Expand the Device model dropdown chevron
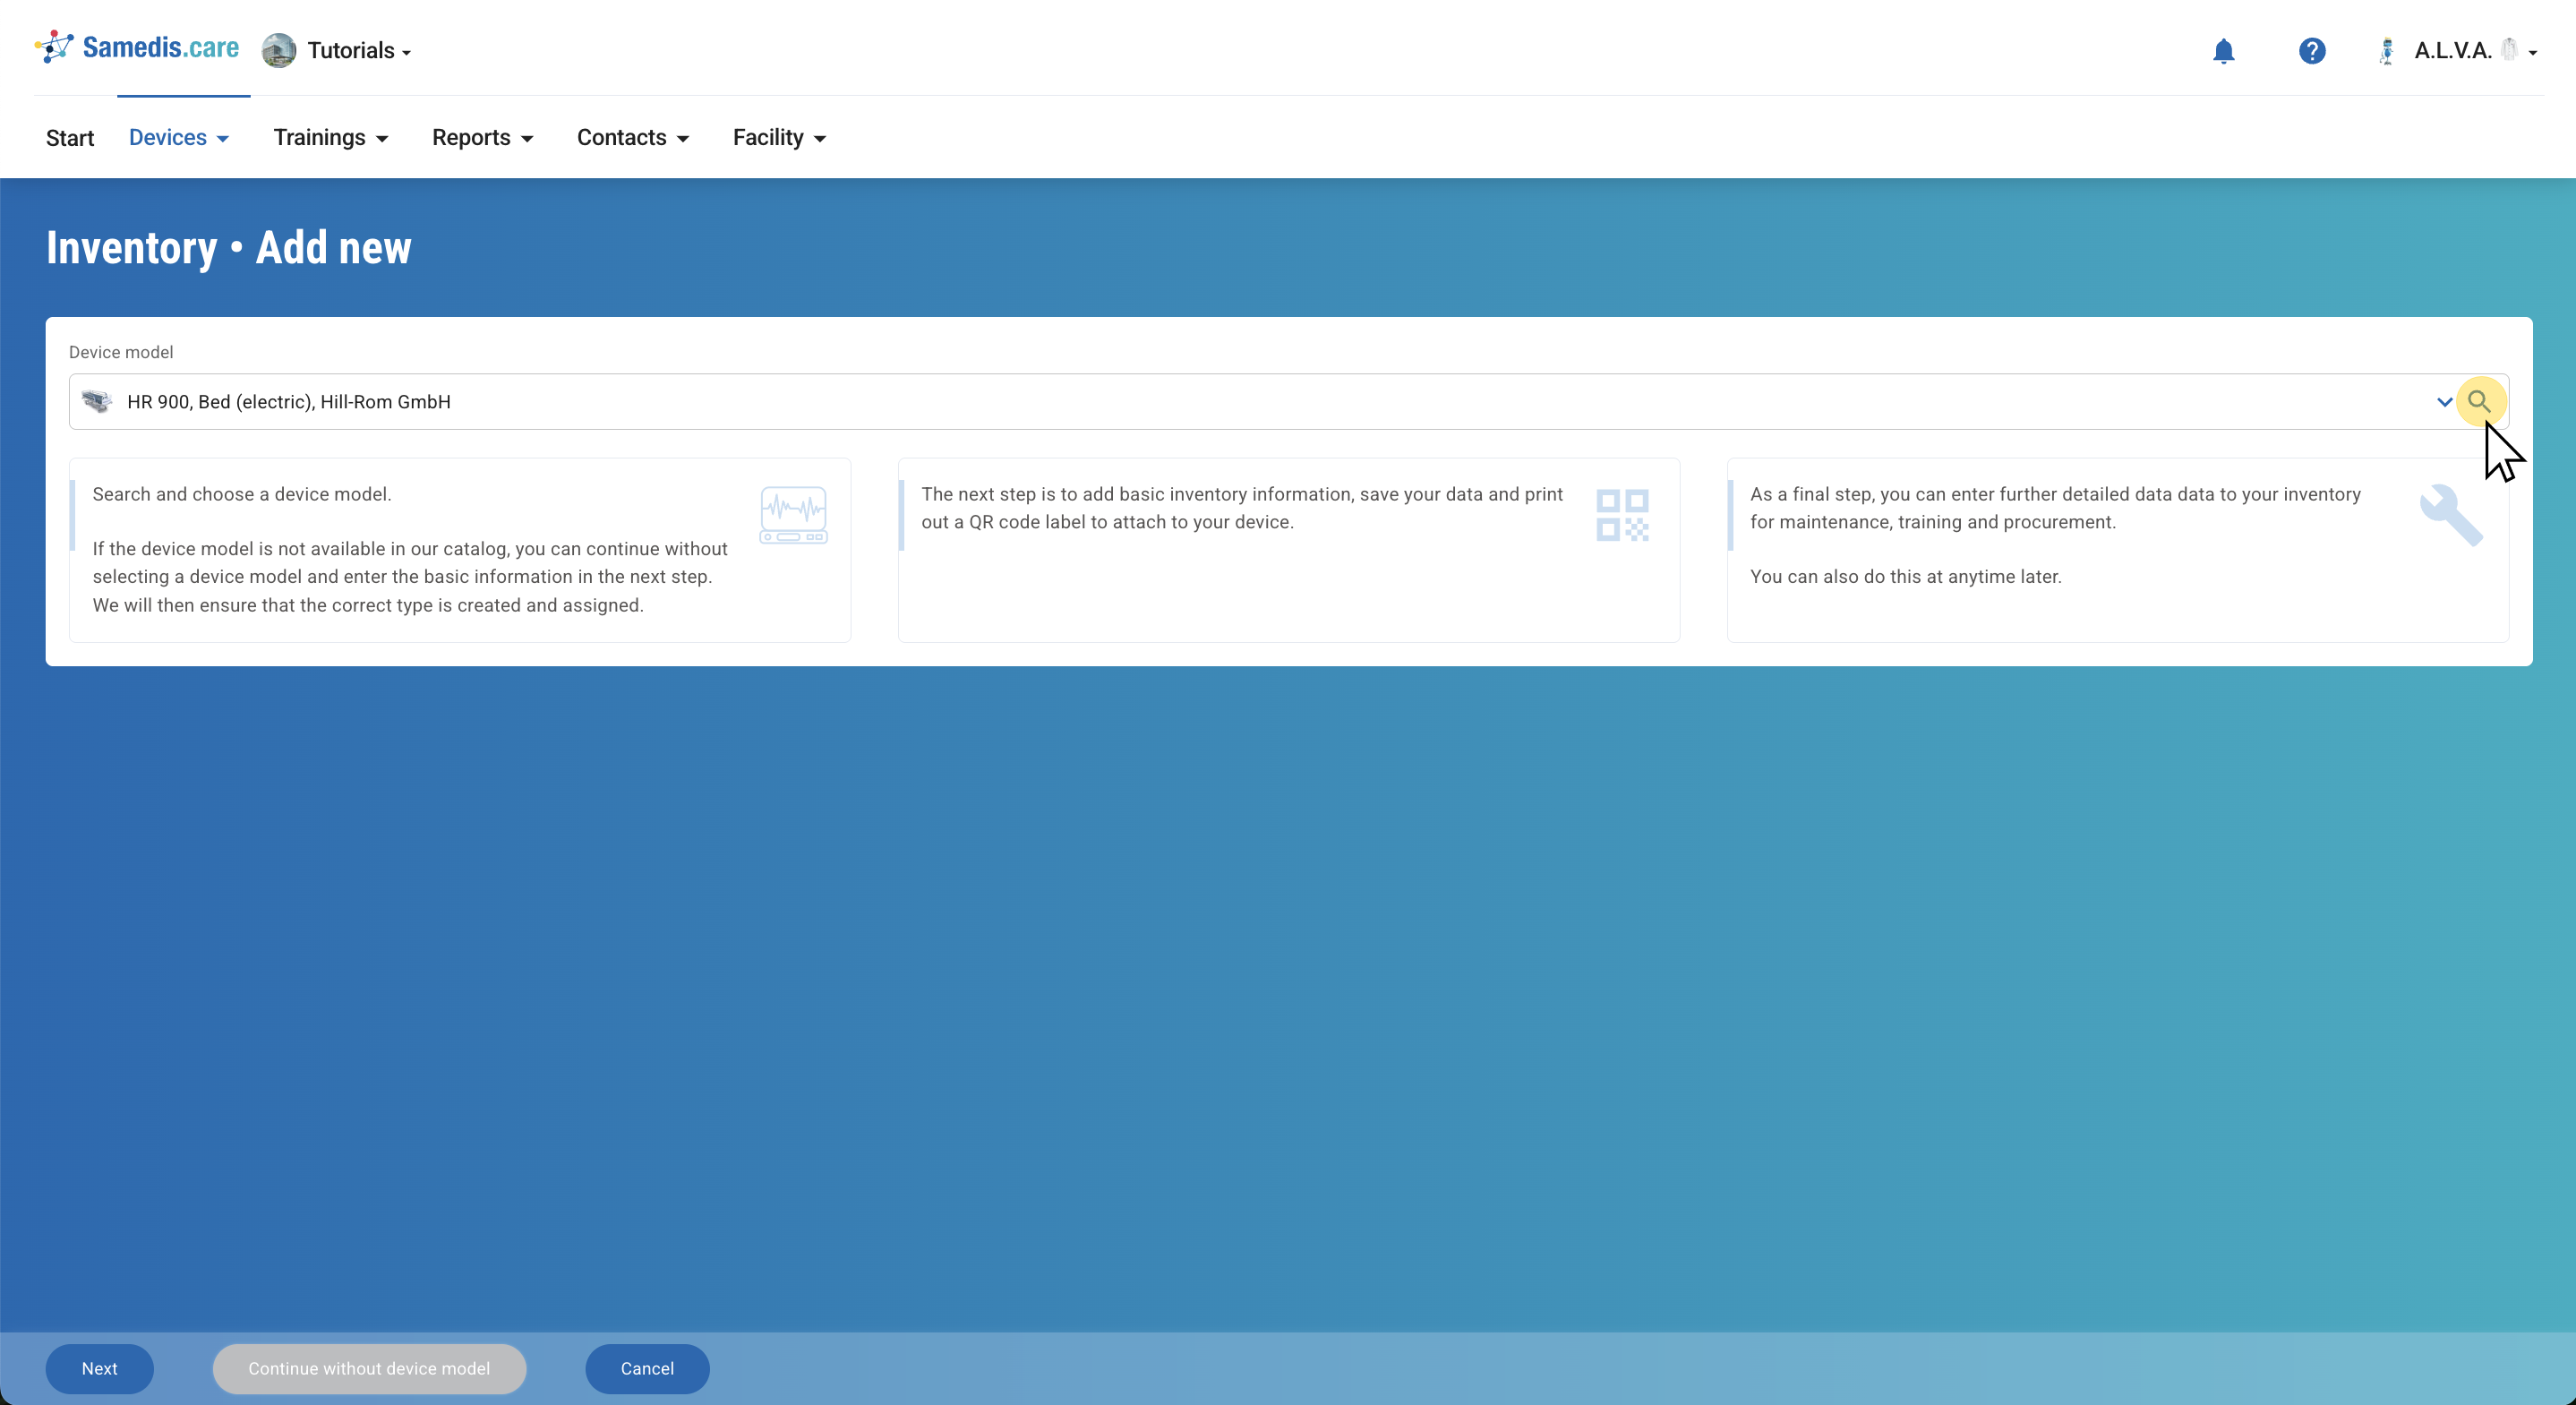Viewport: 2576px width, 1405px height. point(2444,402)
